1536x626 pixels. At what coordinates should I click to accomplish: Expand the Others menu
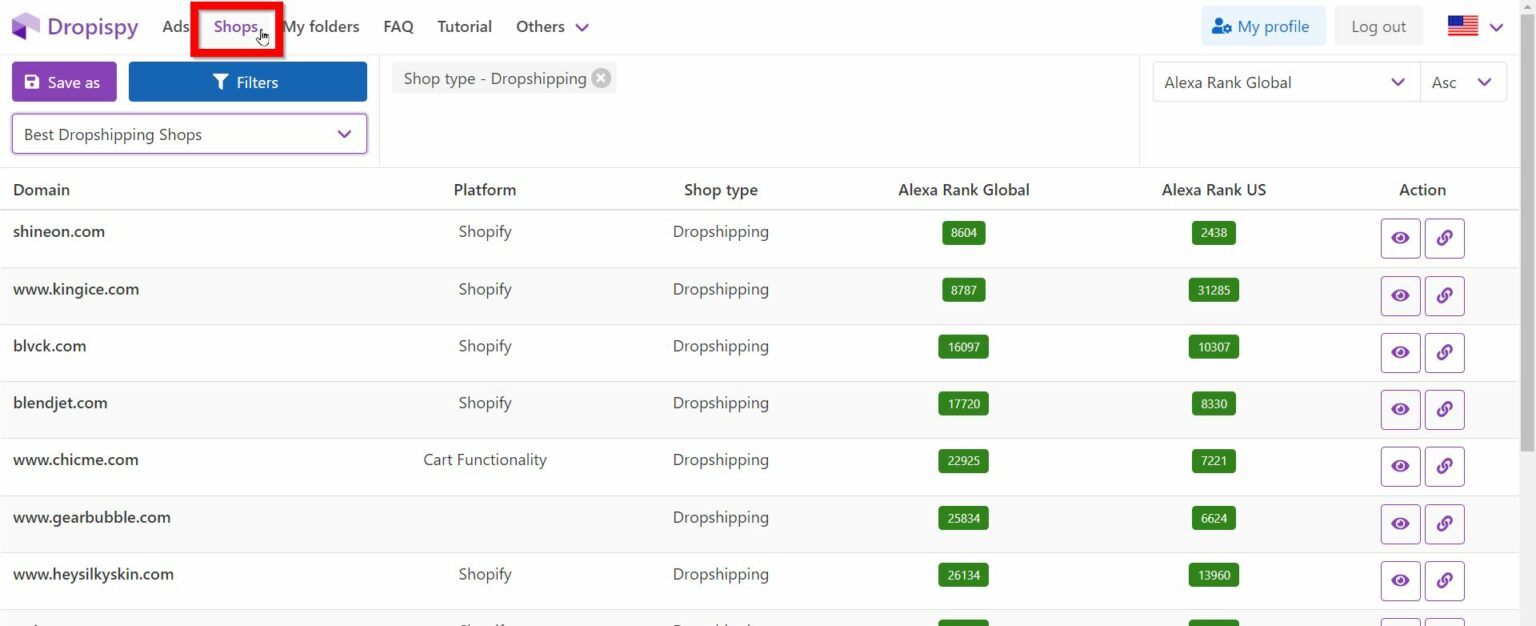click(551, 27)
